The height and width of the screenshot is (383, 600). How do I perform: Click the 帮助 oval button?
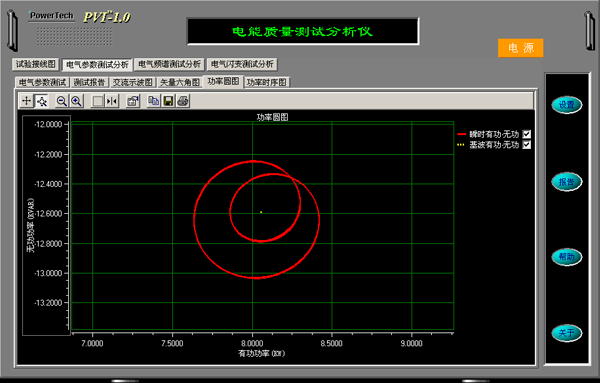pos(566,257)
